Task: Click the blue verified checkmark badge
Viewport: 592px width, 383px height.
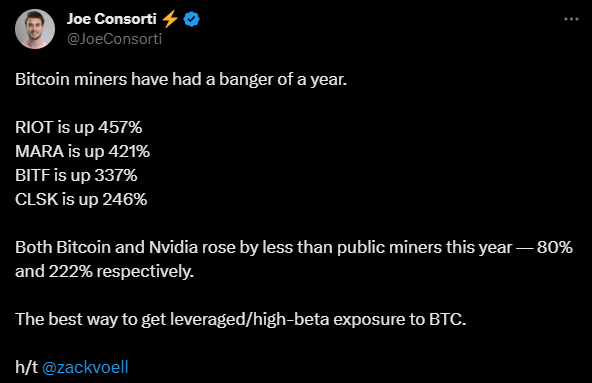Action: pyautogui.click(x=192, y=19)
